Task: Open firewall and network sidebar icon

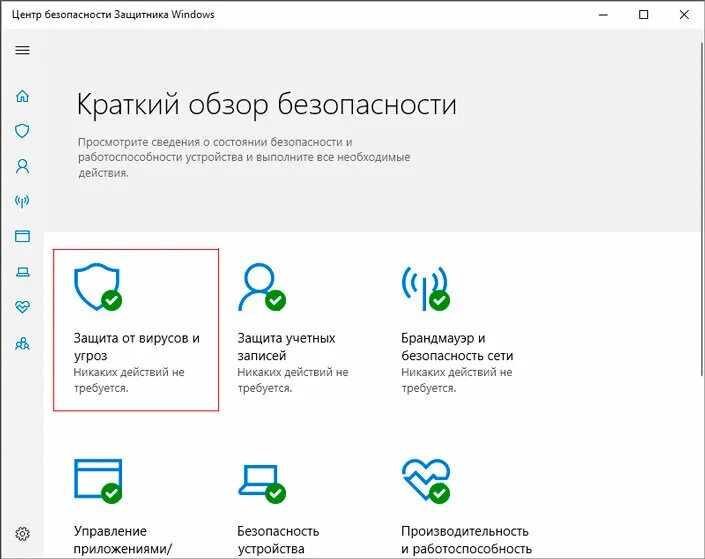Action: pyautogui.click(x=22, y=201)
